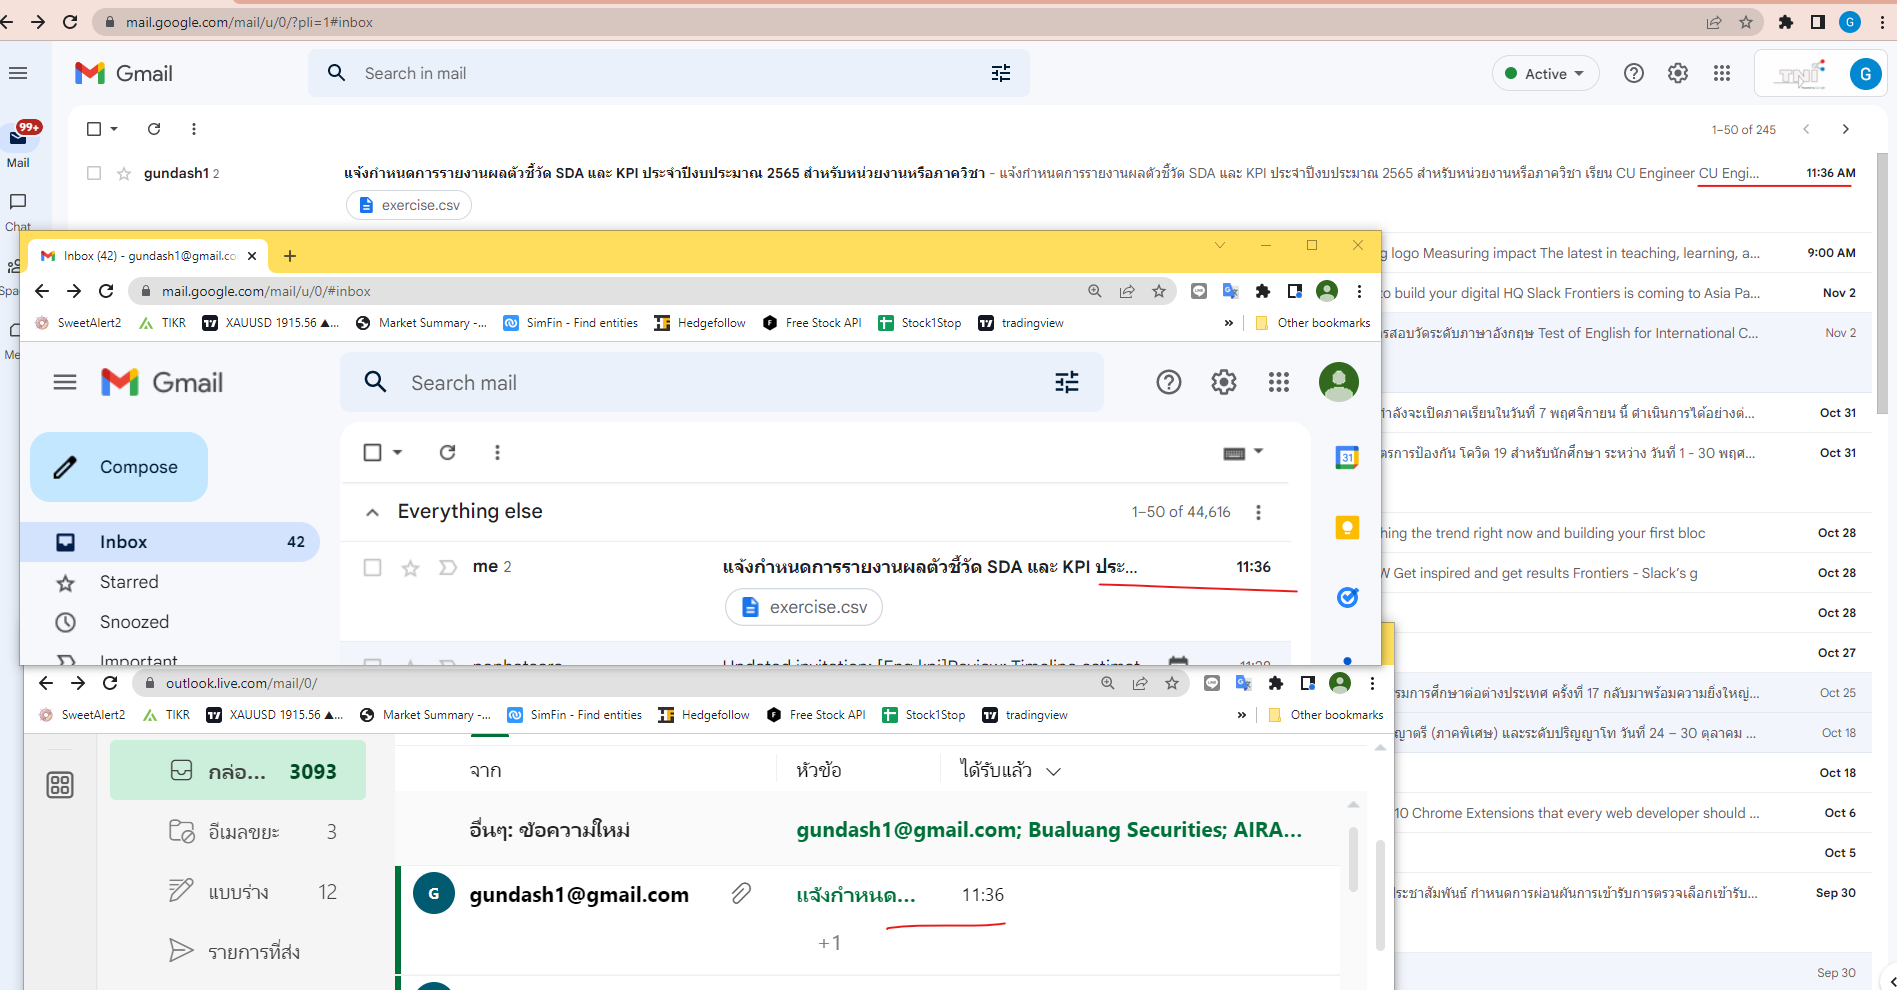The width and height of the screenshot is (1897, 990).
Task: Open Google Calendar in the side panel
Action: [1347, 457]
